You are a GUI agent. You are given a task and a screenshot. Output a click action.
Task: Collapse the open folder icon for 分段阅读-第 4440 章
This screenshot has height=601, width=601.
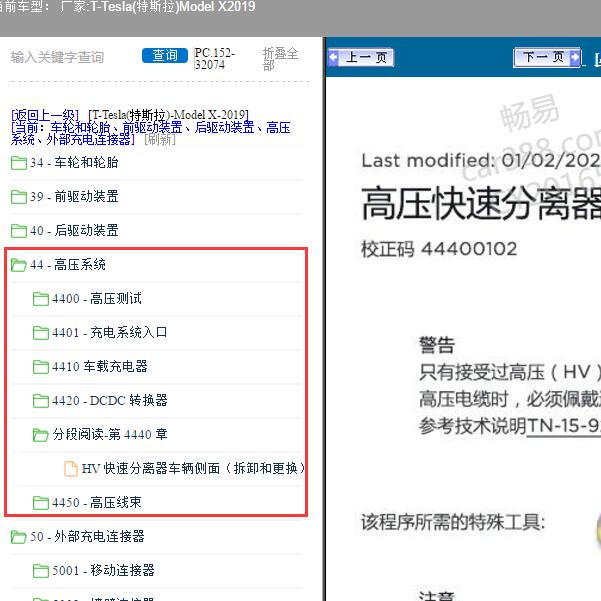click(x=41, y=435)
